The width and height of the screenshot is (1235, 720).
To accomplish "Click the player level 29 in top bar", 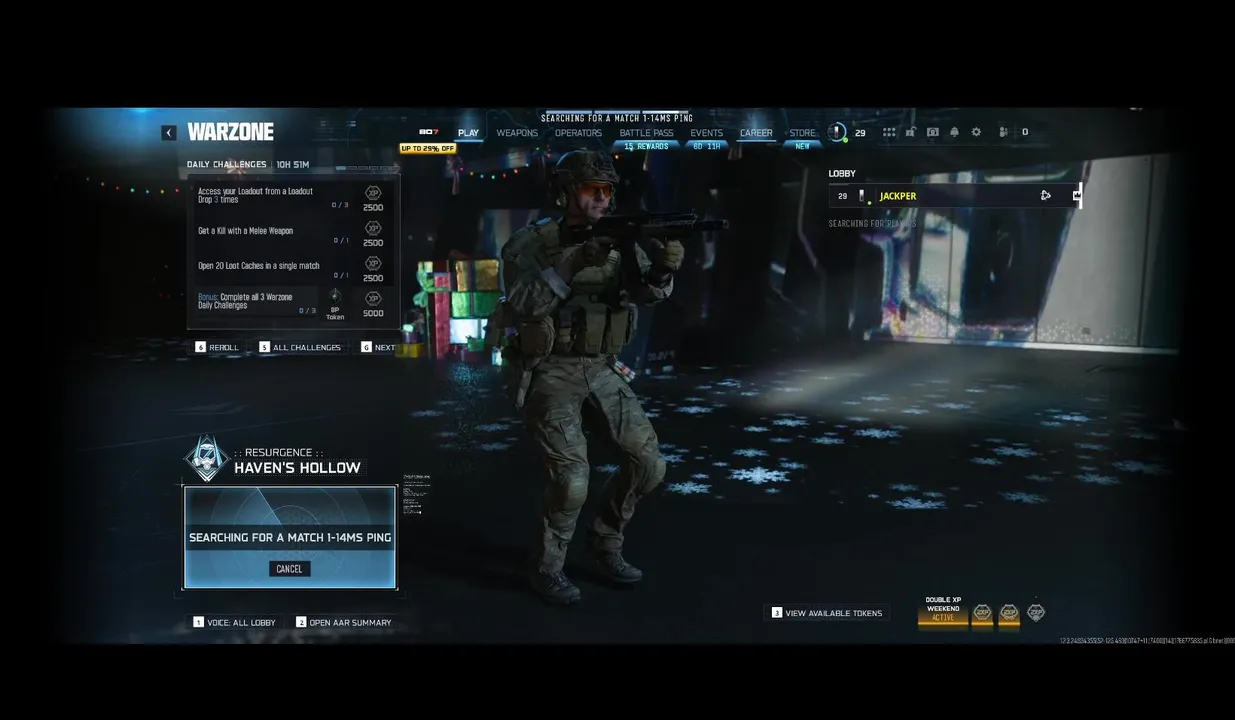I will (860, 132).
